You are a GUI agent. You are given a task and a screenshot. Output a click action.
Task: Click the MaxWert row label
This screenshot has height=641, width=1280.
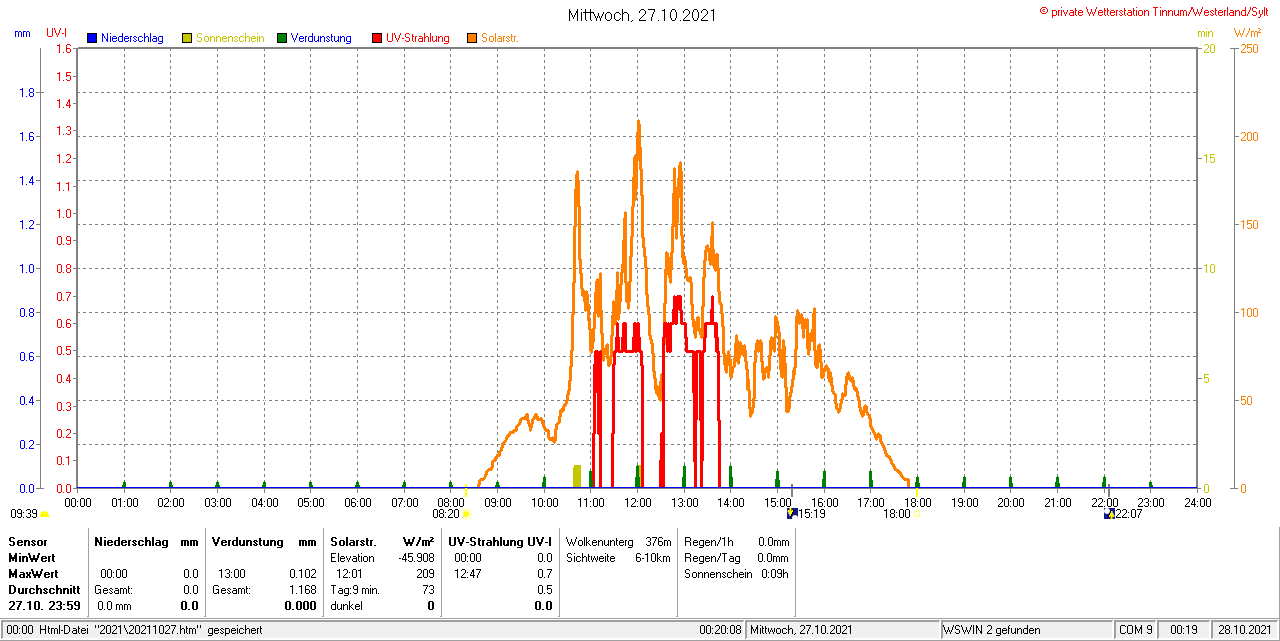[33, 574]
